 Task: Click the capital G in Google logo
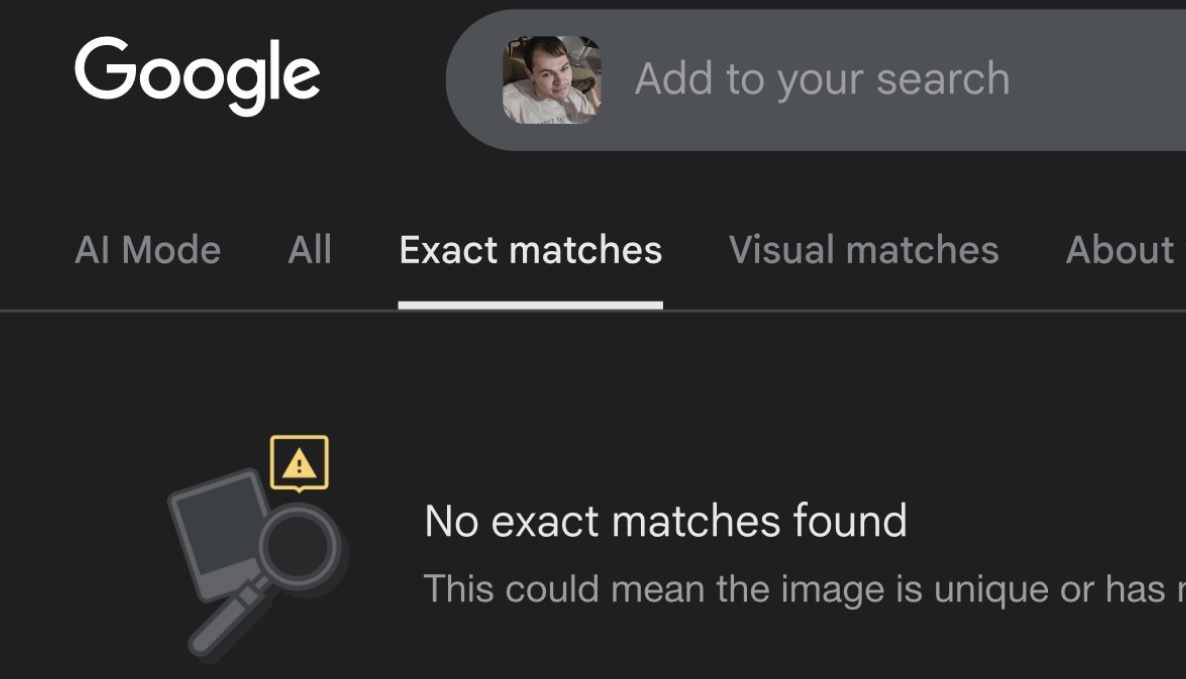(105, 68)
